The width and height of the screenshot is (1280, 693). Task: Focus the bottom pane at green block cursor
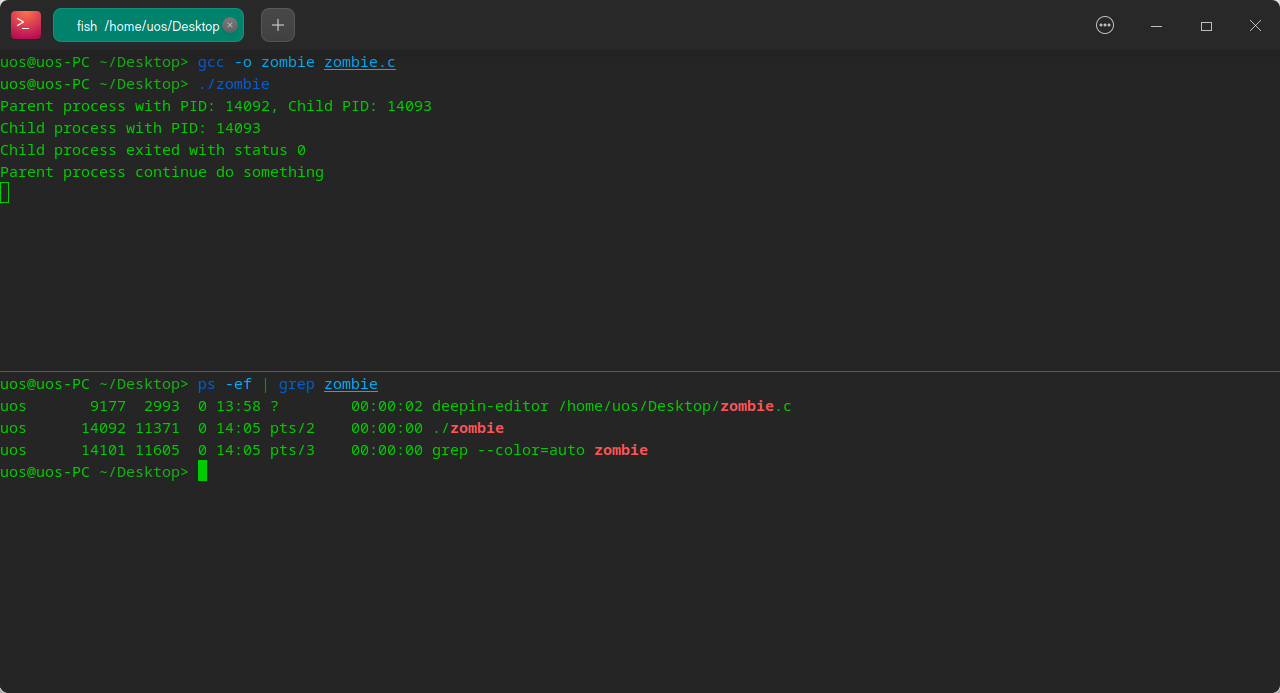(x=202, y=471)
